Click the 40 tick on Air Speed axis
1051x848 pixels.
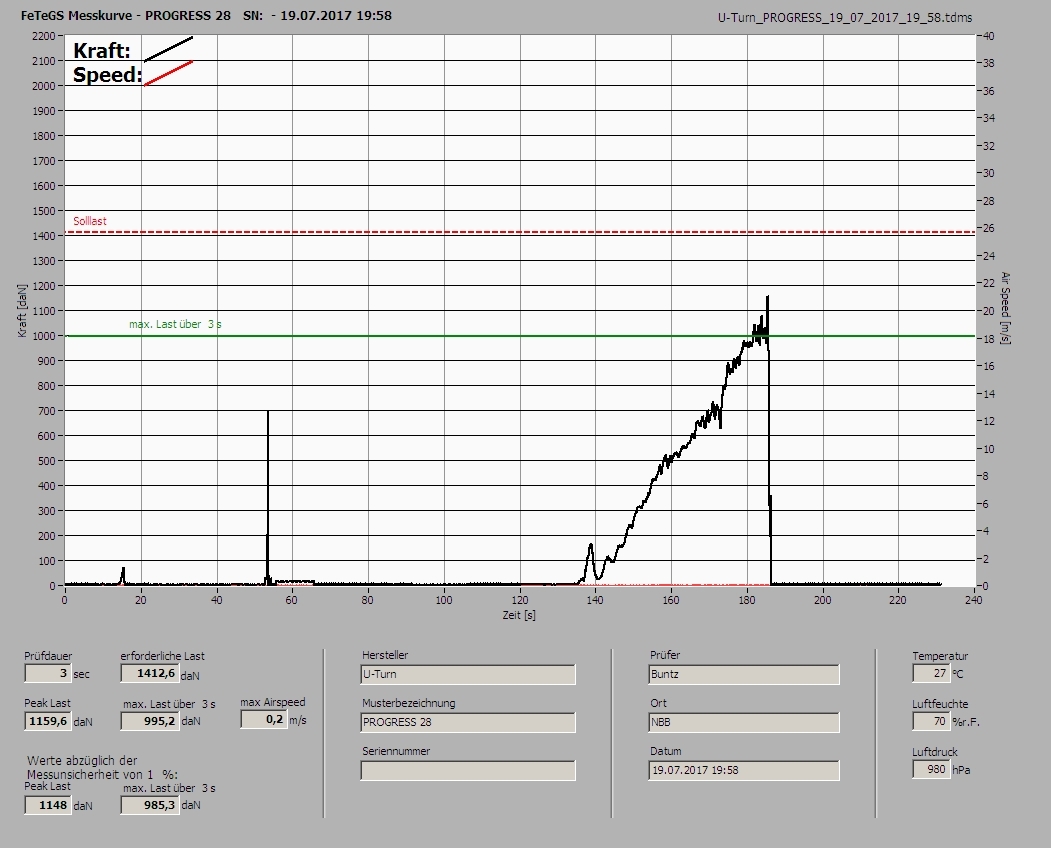coord(988,36)
